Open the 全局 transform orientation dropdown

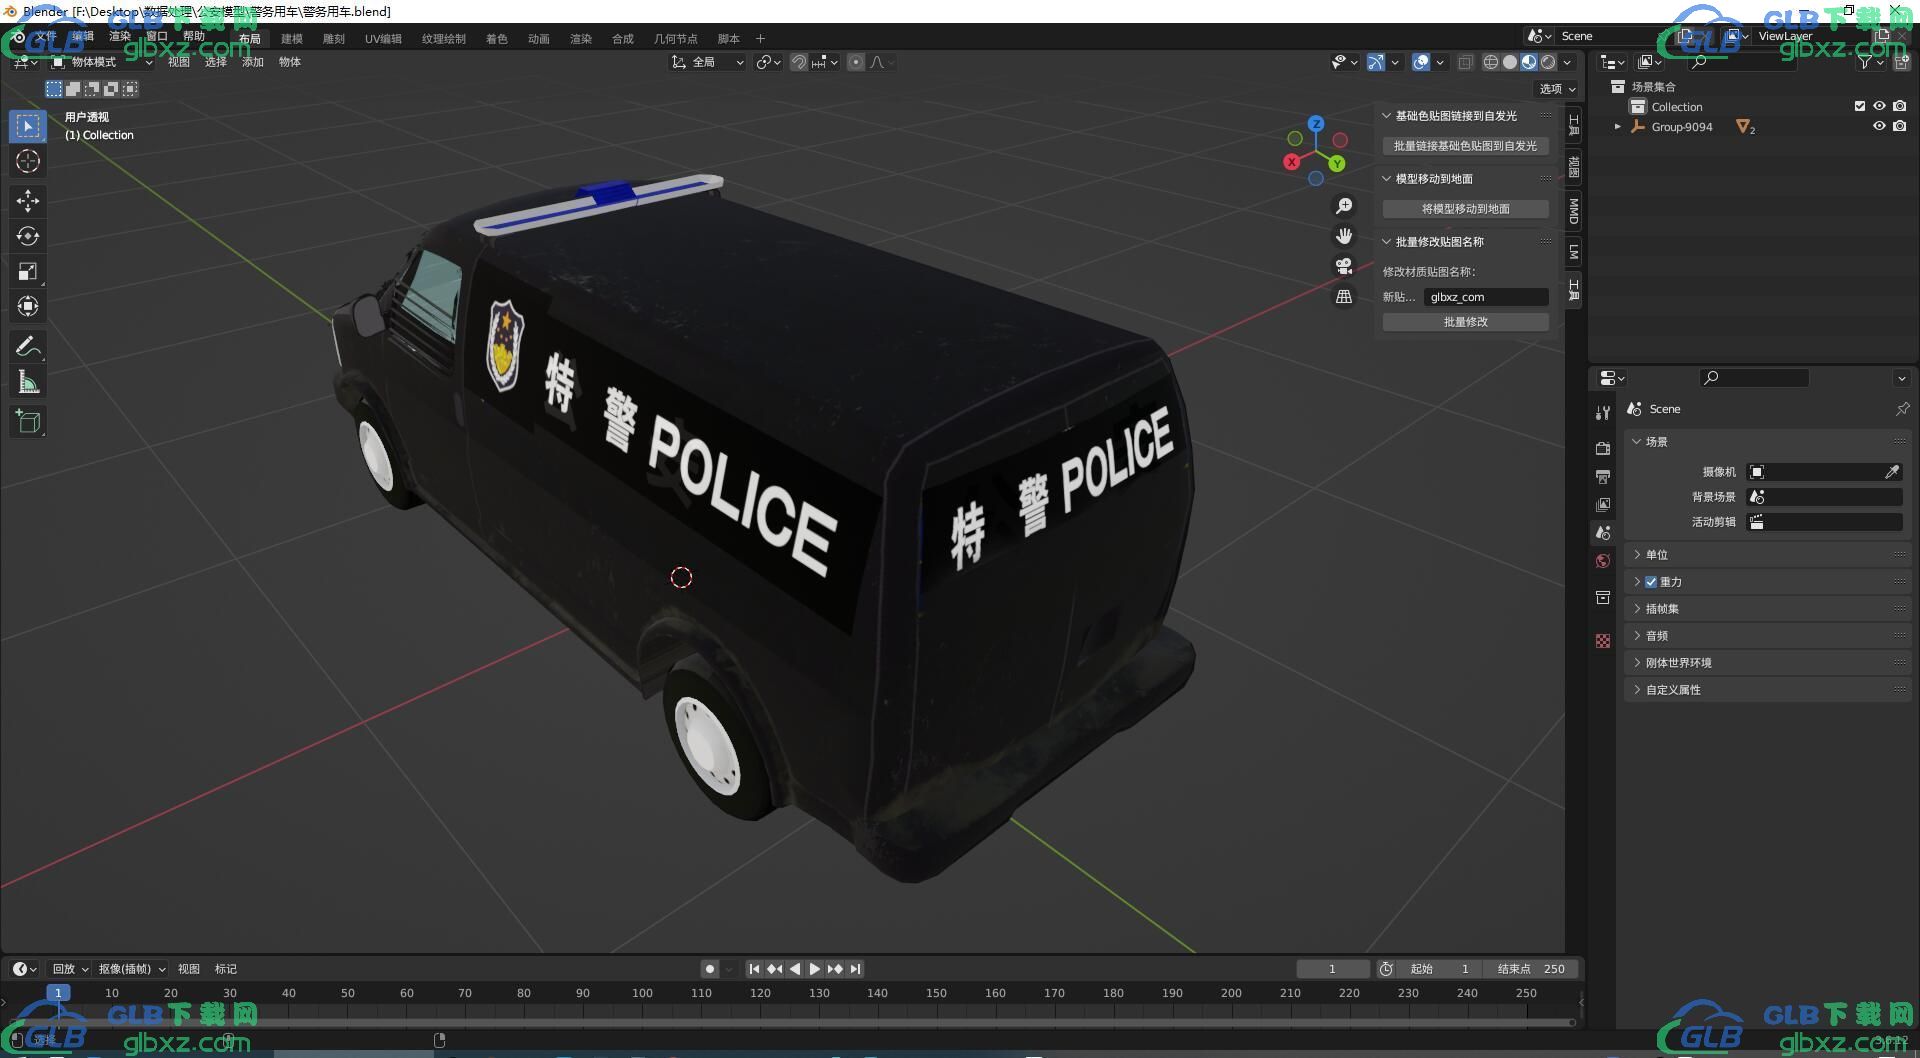click(x=708, y=62)
